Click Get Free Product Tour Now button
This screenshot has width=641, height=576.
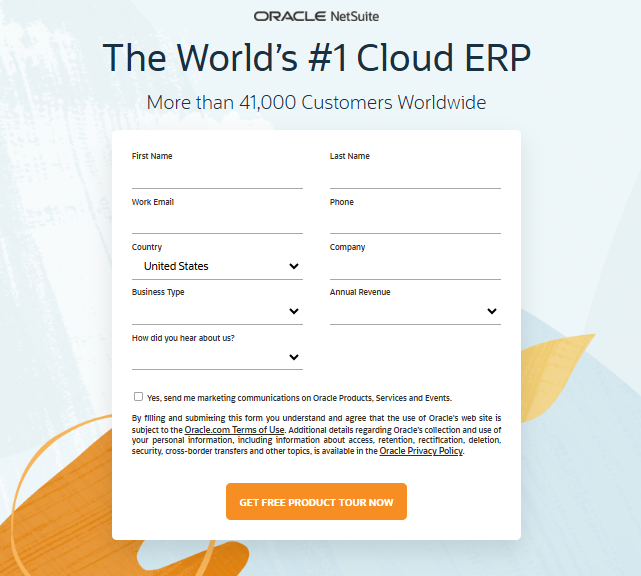pos(316,502)
